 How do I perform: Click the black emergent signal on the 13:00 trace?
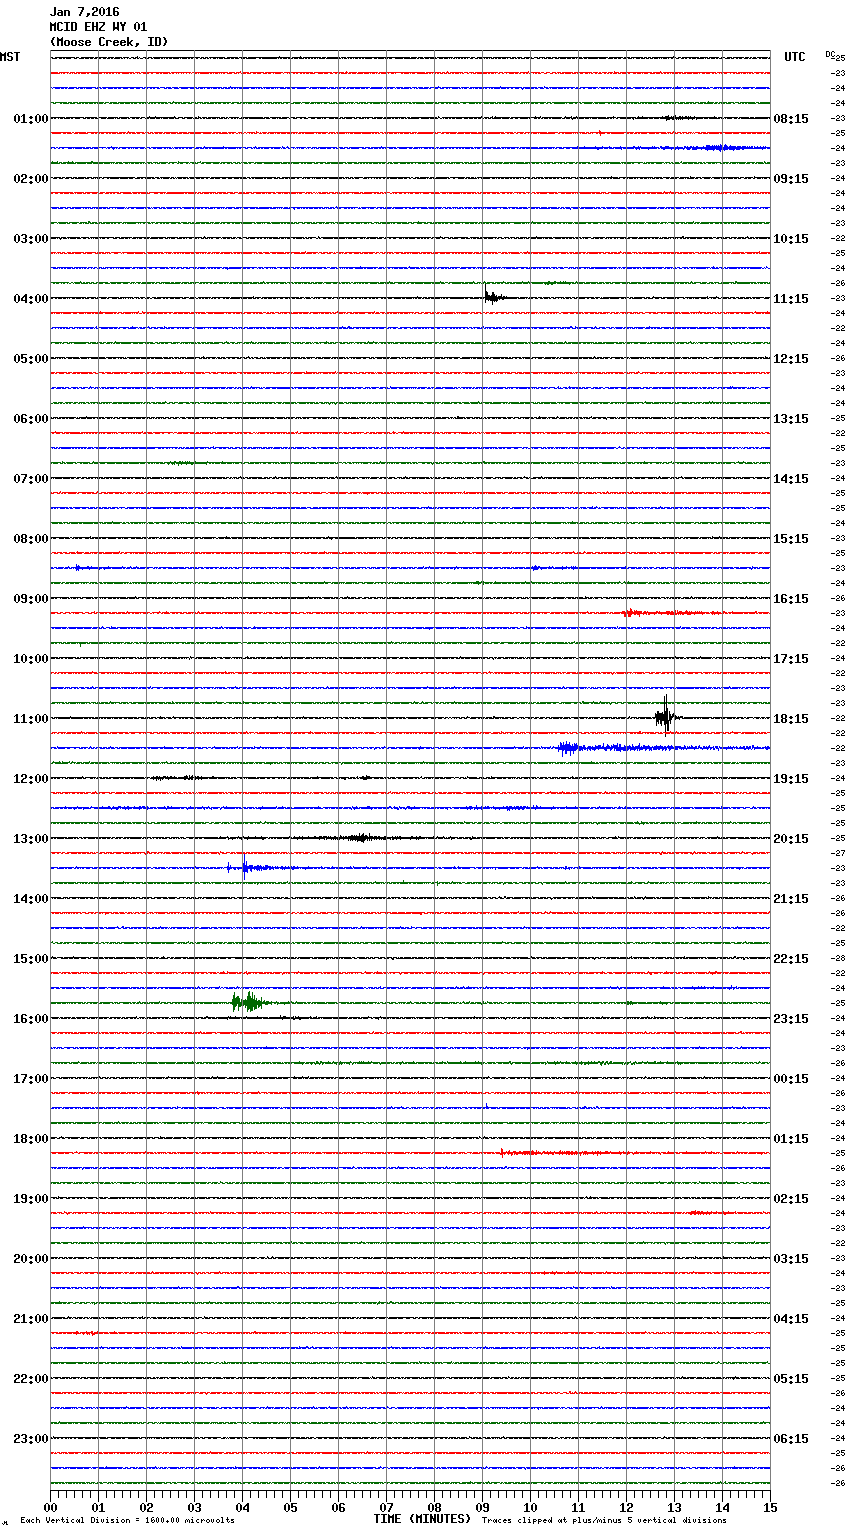coord(362,837)
